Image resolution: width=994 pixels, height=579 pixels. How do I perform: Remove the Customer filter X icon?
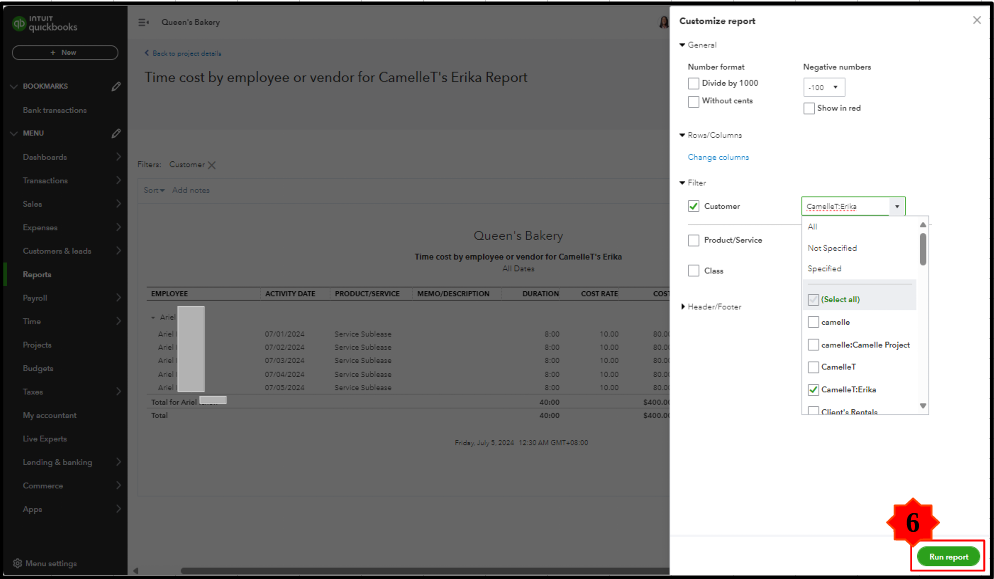tap(212, 165)
